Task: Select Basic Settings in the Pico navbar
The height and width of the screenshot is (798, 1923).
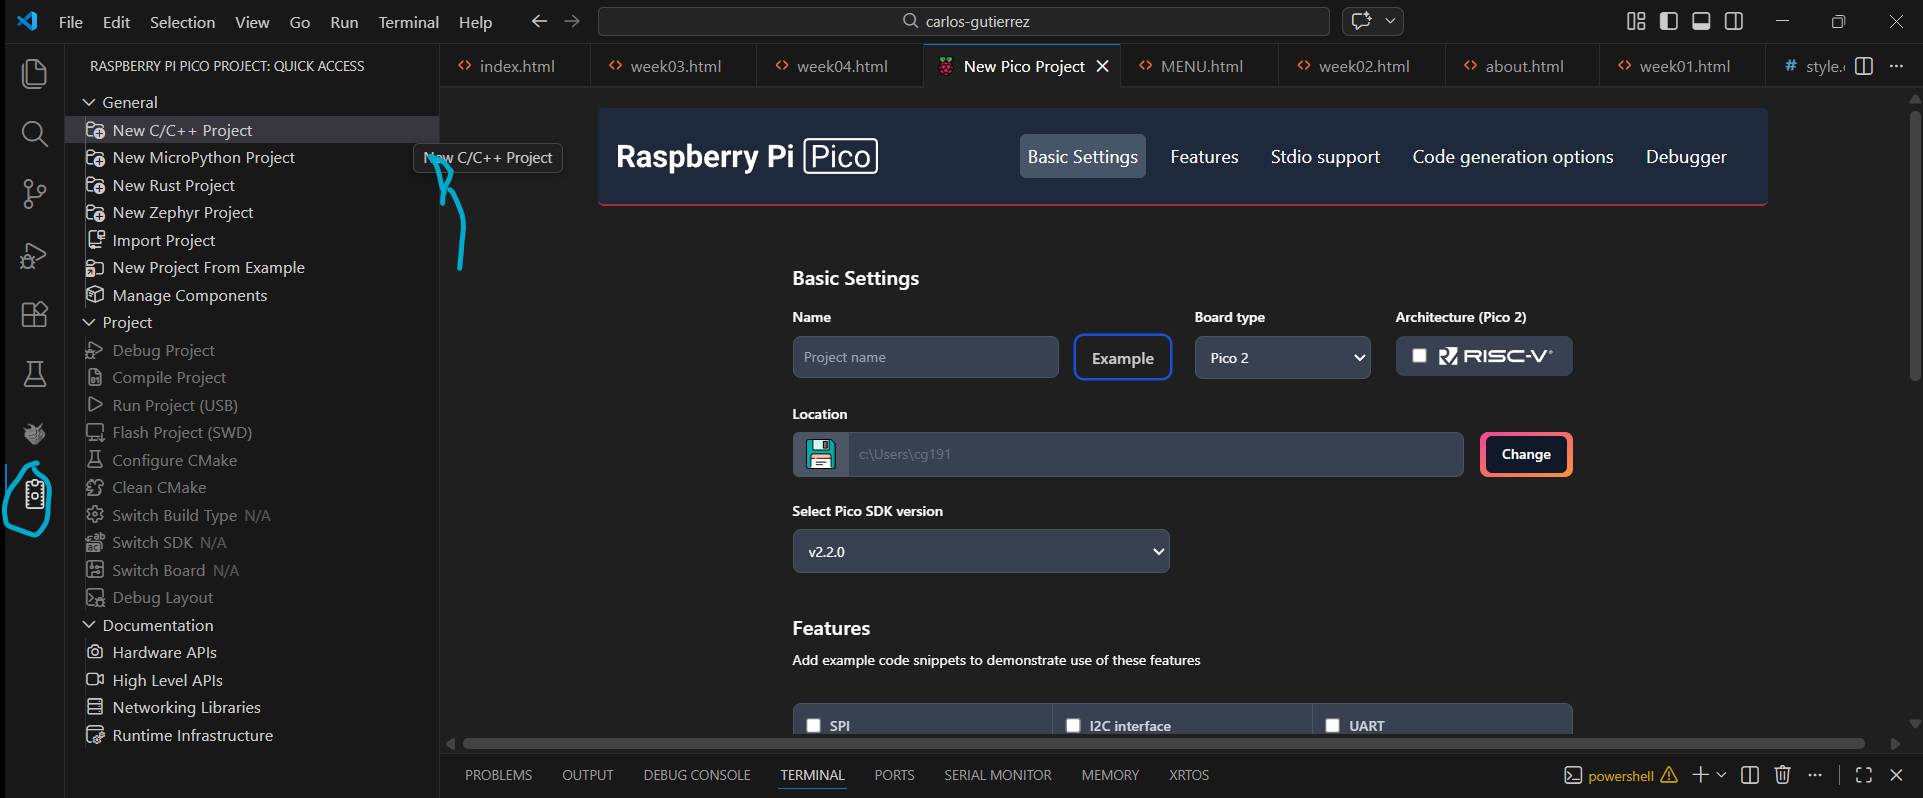Action: pos(1083,156)
